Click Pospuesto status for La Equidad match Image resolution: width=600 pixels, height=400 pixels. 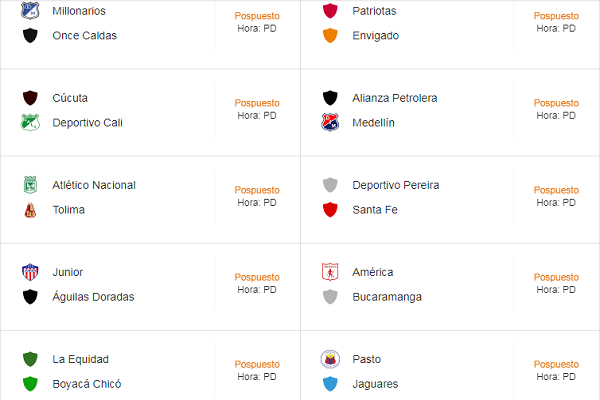(257, 364)
